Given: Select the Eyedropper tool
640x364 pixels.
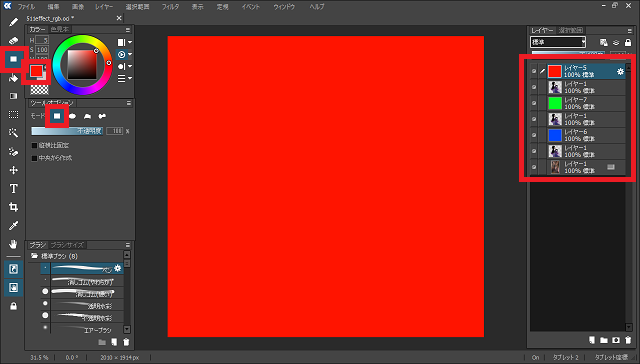Looking at the screenshot, I should (x=13, y=226).
